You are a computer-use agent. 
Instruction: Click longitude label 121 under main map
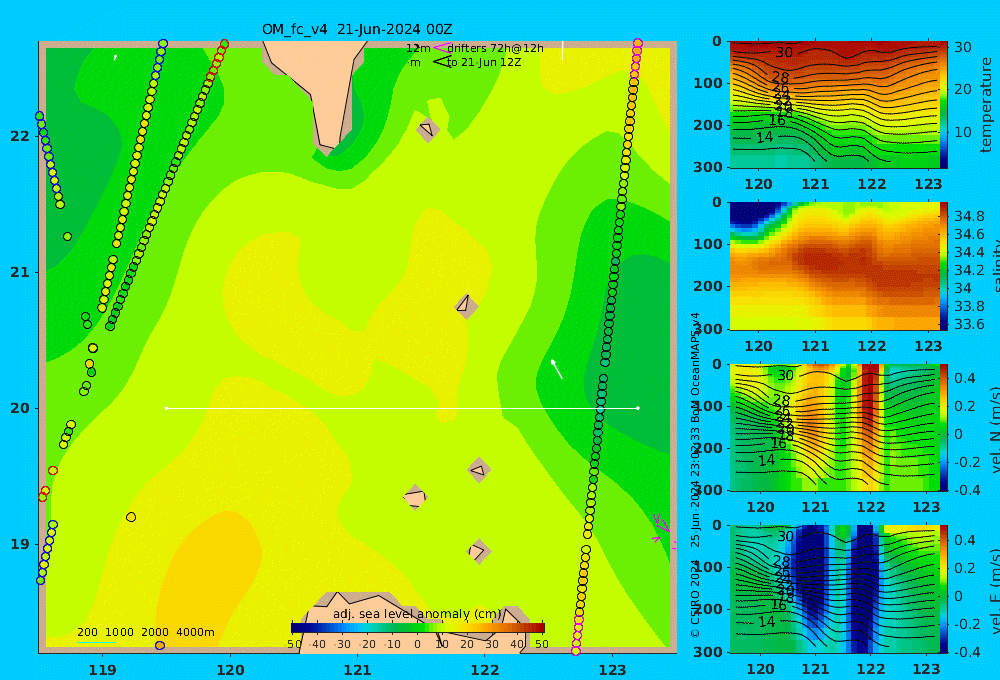(x=358, y=670)
